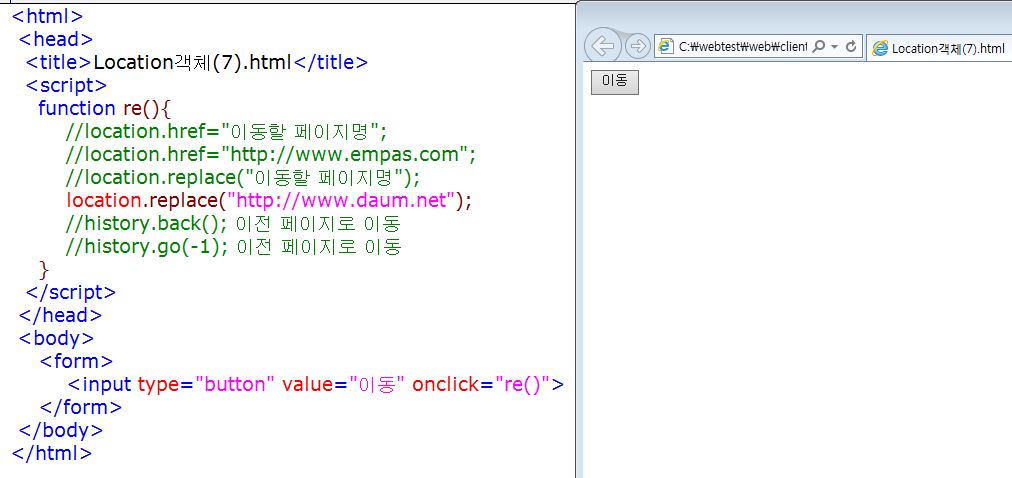Click the search magnifier icon in address bar
Image resolution: width=1012 pixels, height=478 pixels.
pos(818,46)
